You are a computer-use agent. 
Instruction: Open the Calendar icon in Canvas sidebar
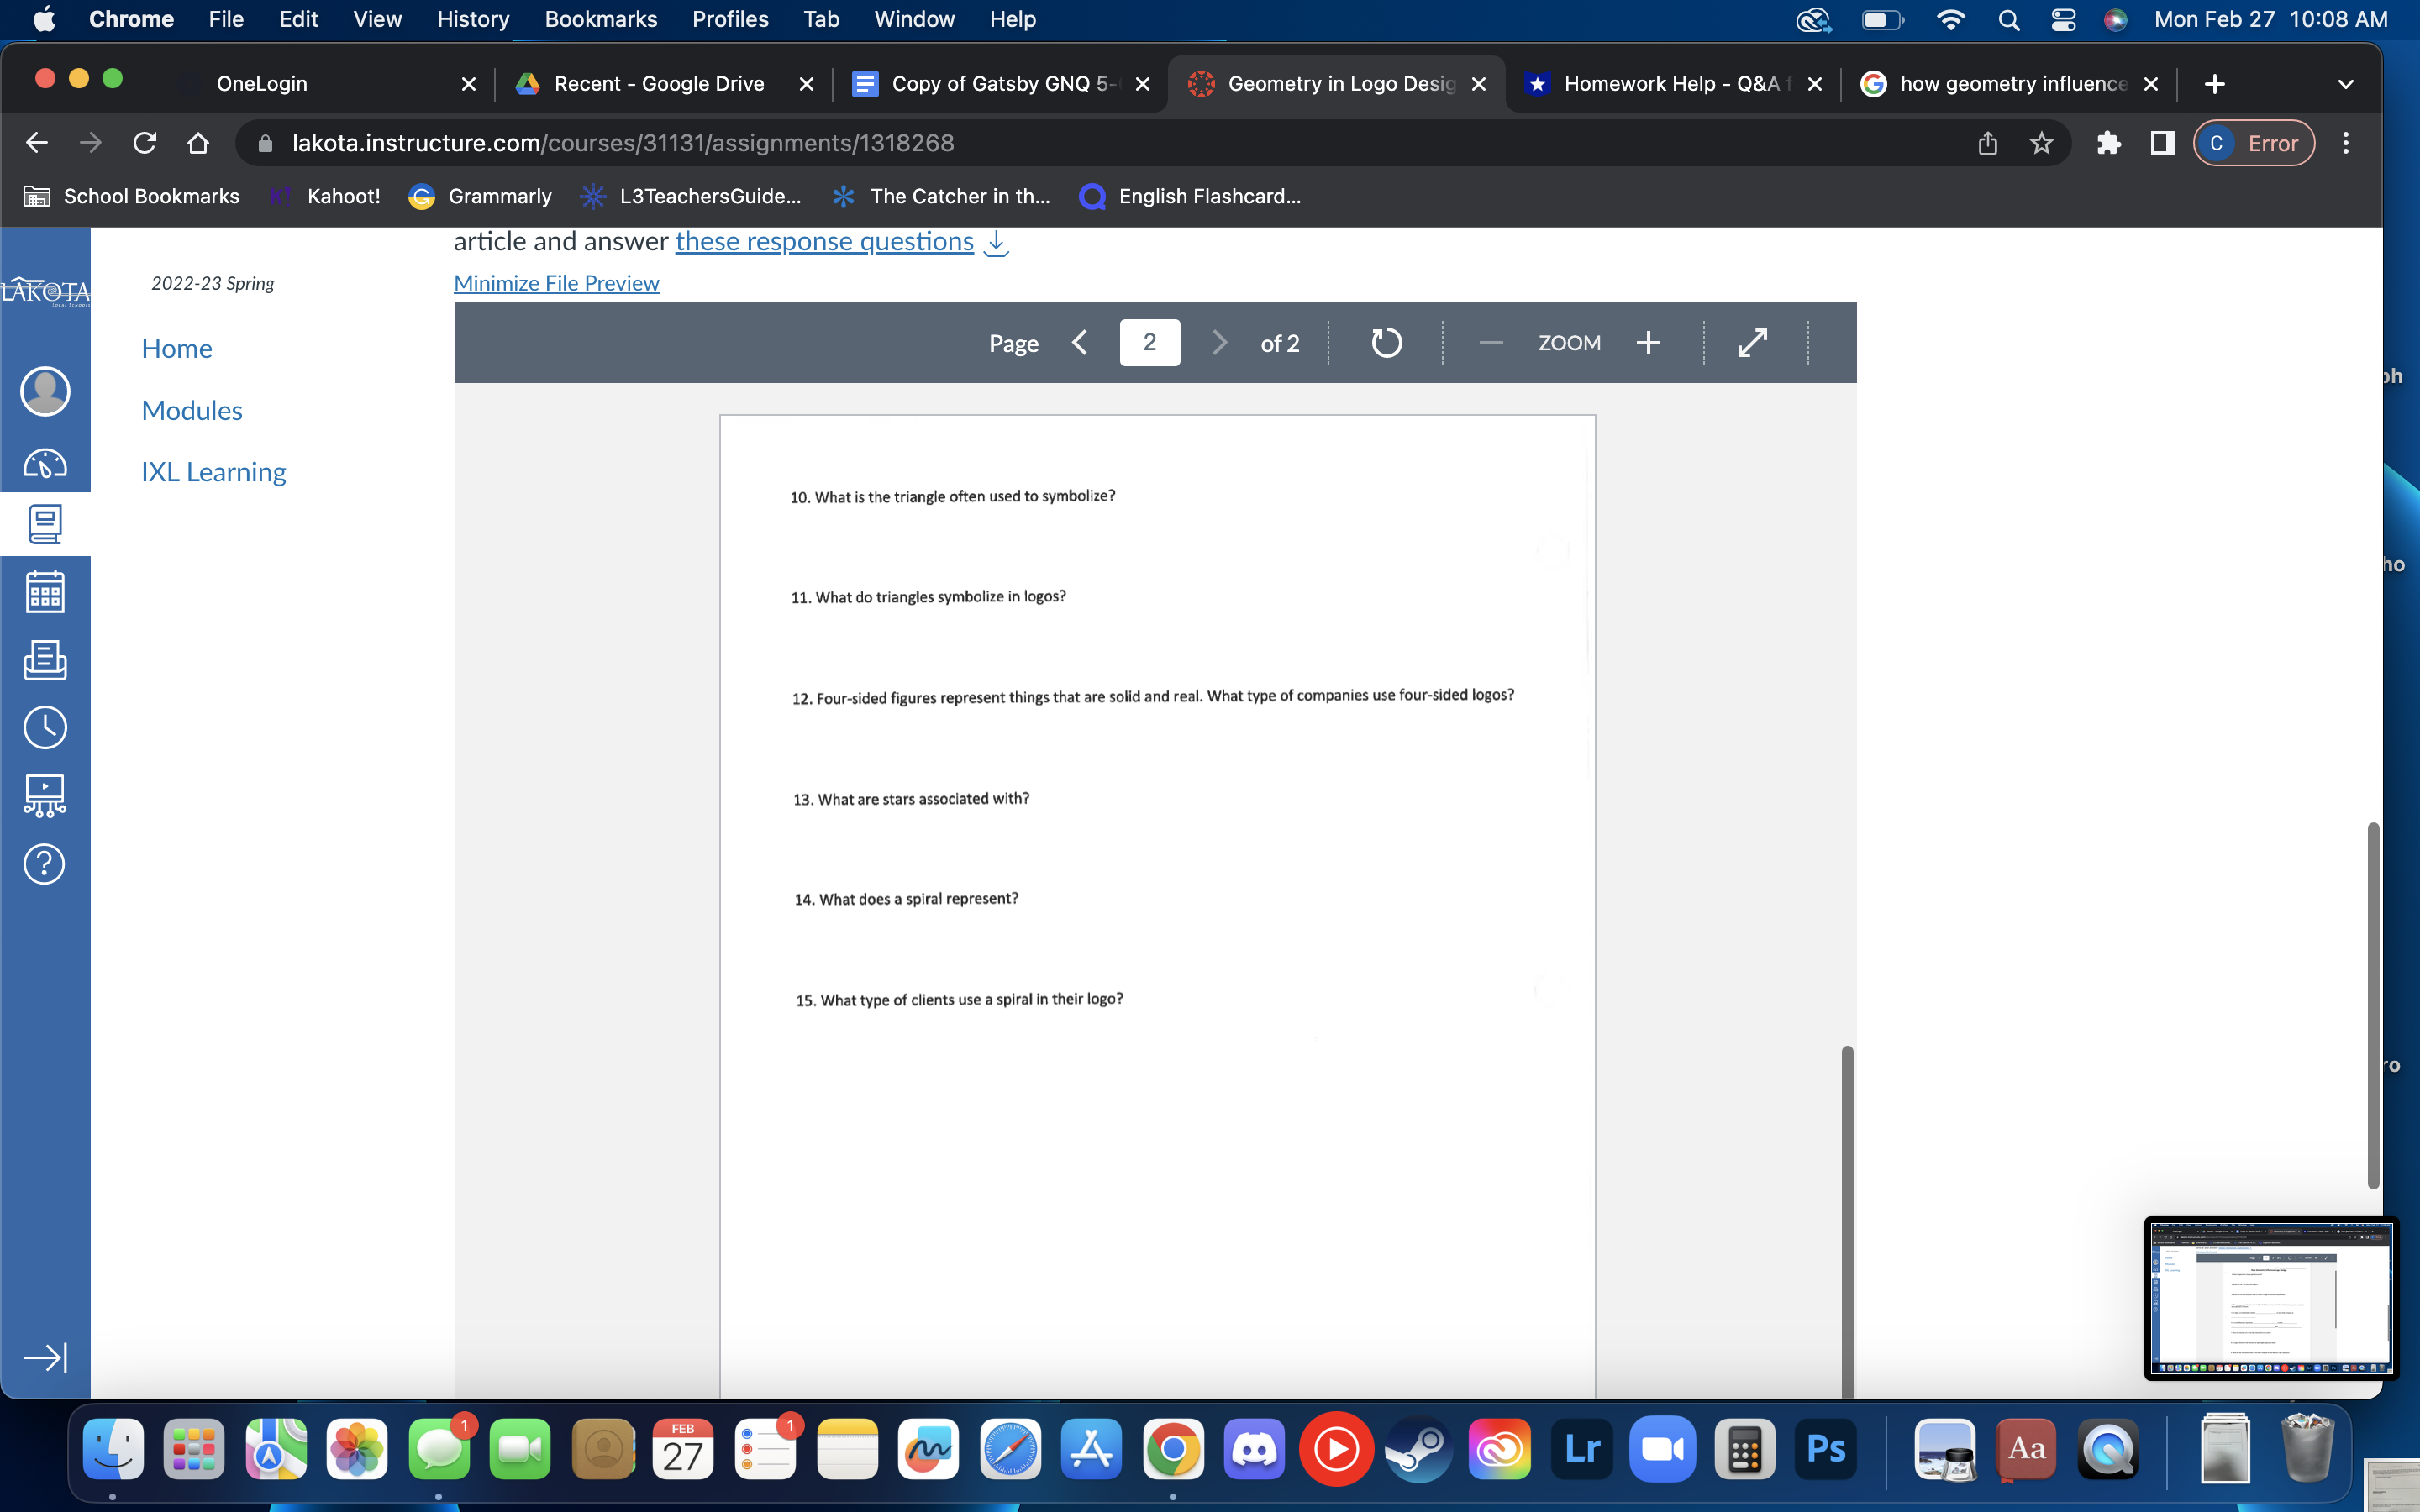click(x=45, y=591)
